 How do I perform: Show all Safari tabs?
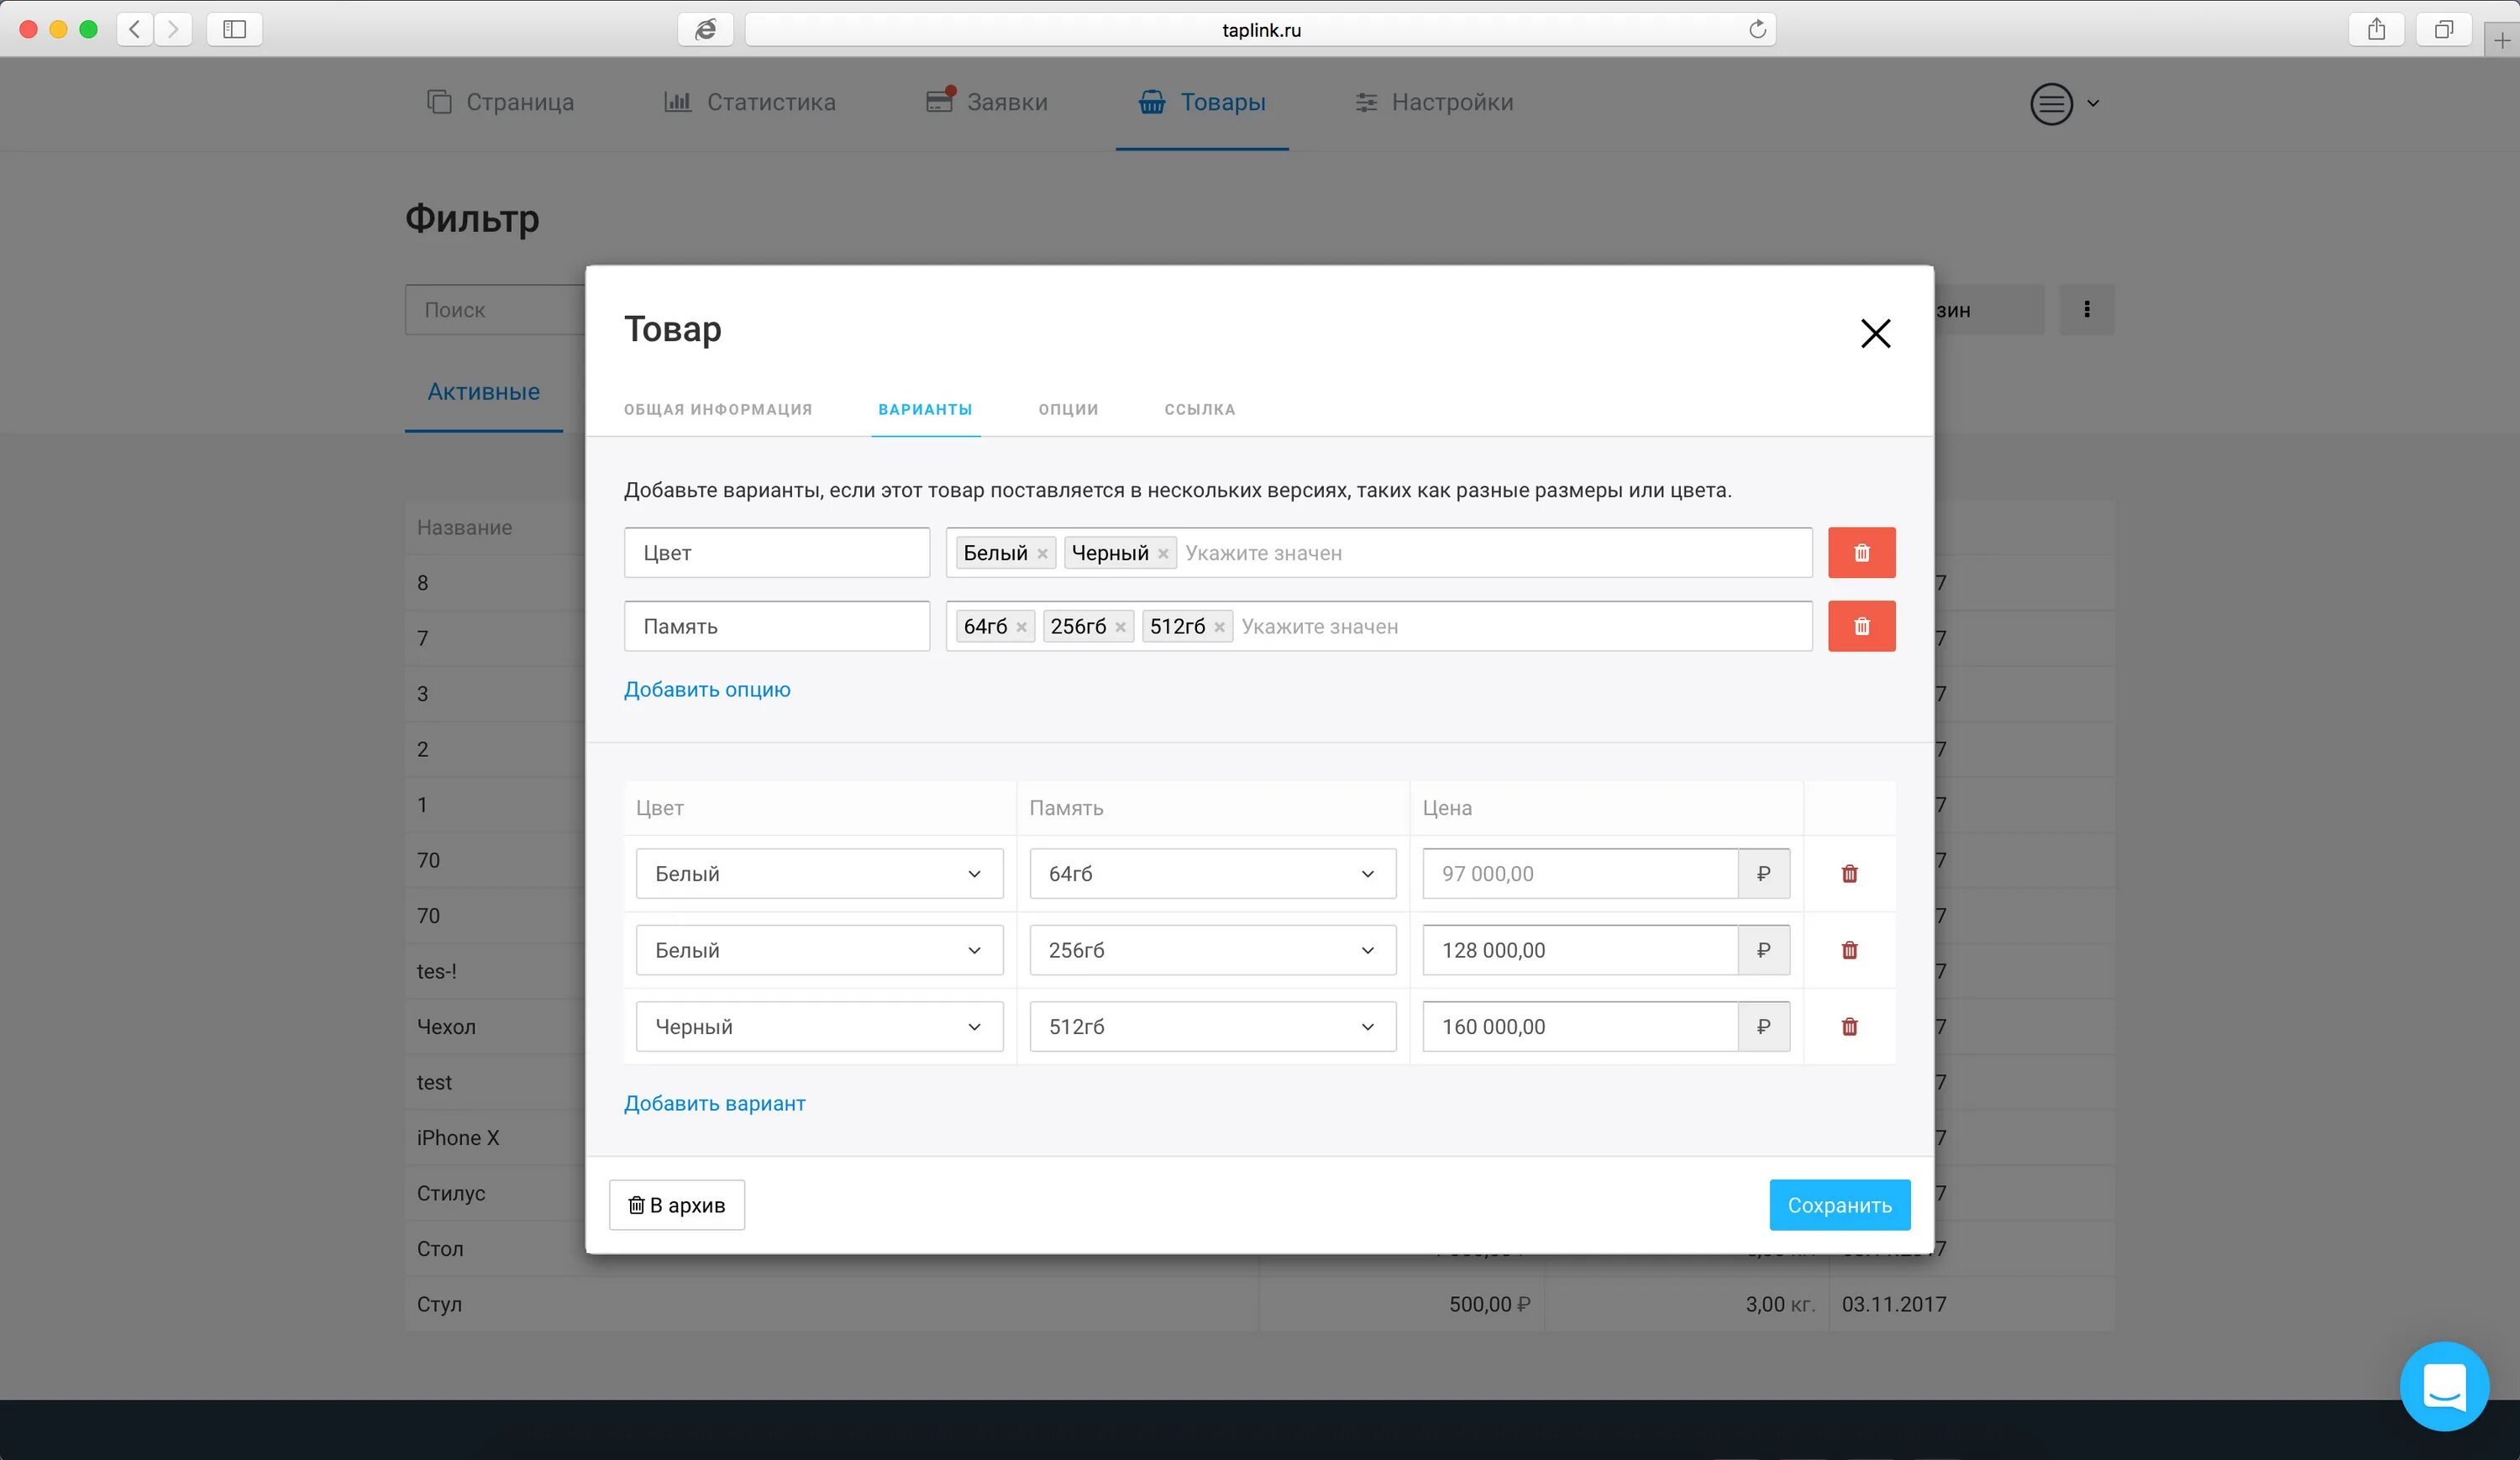tap(2443, 29)
